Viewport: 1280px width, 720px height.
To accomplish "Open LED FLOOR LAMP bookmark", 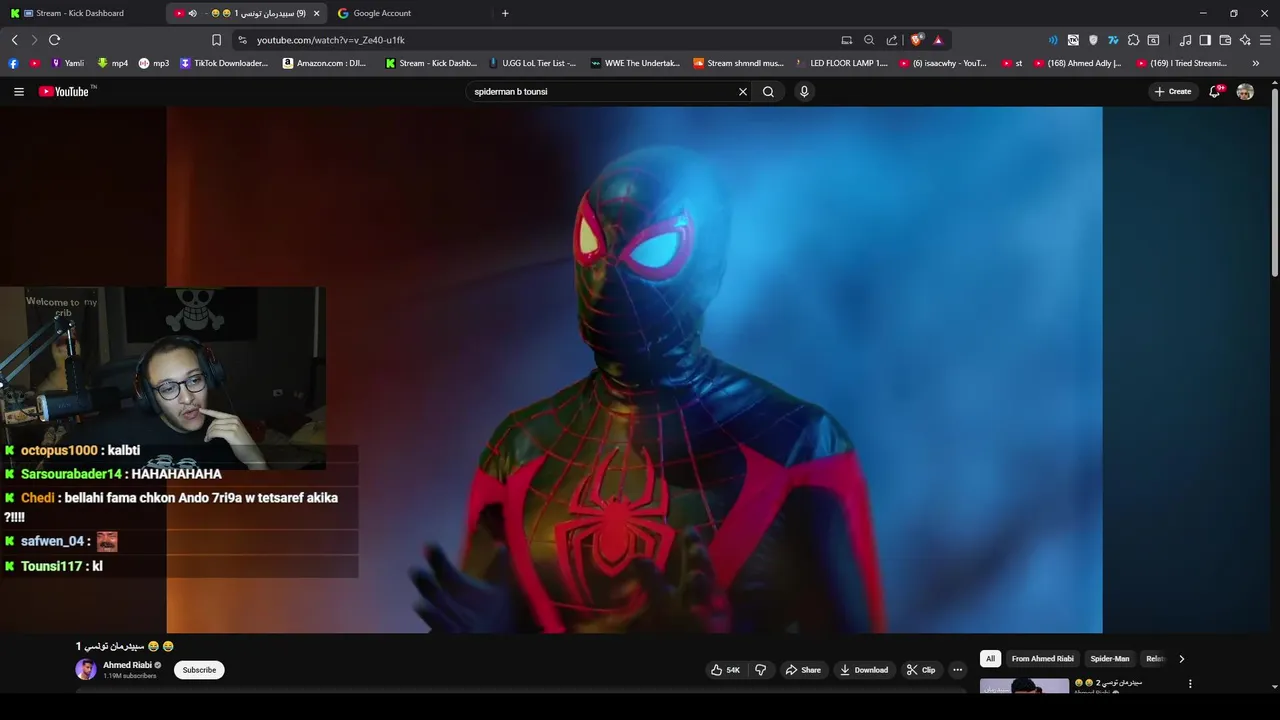I will 841,63.
